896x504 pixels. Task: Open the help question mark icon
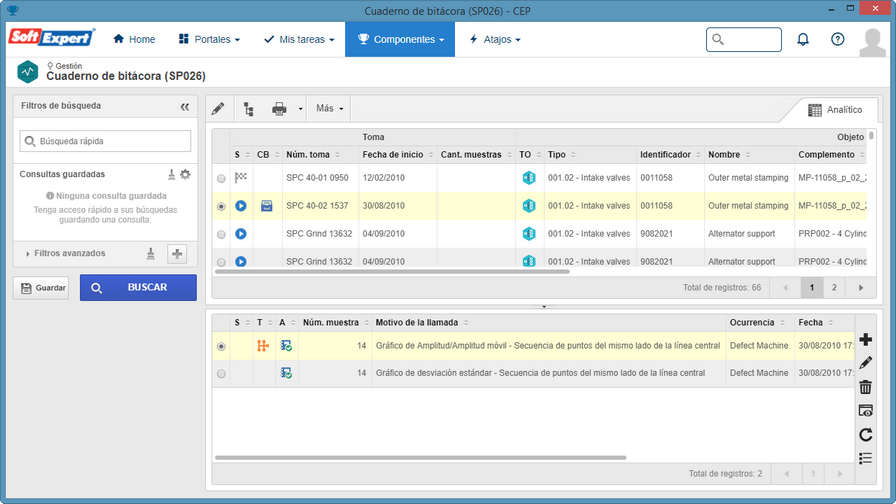(x=837, y=39)
